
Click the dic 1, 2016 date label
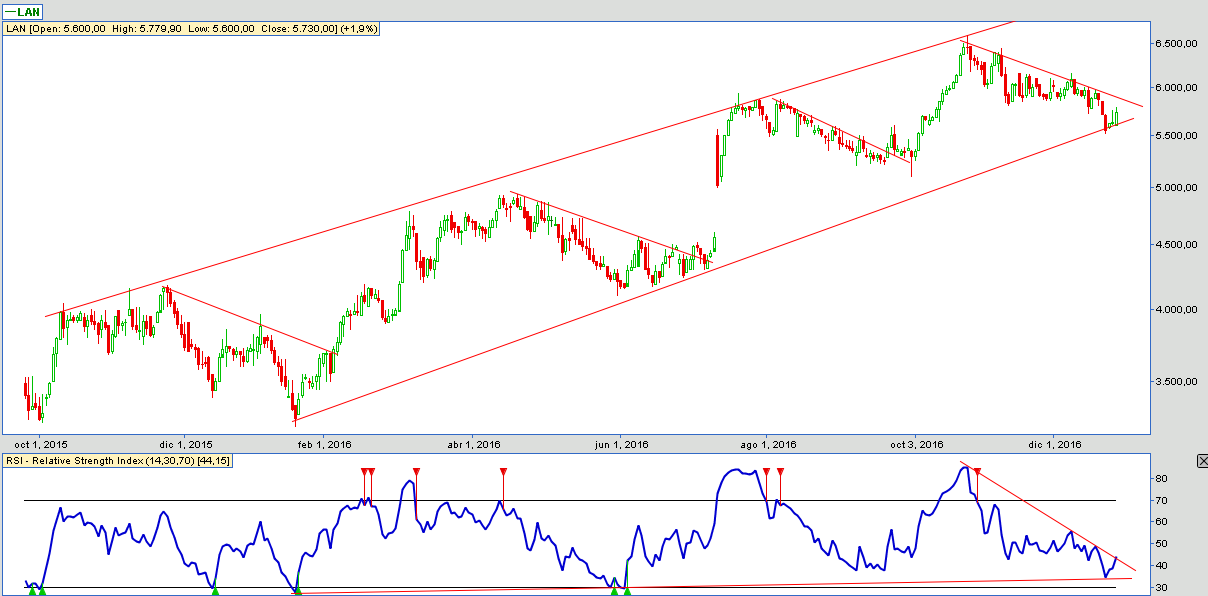(1056, 444)
